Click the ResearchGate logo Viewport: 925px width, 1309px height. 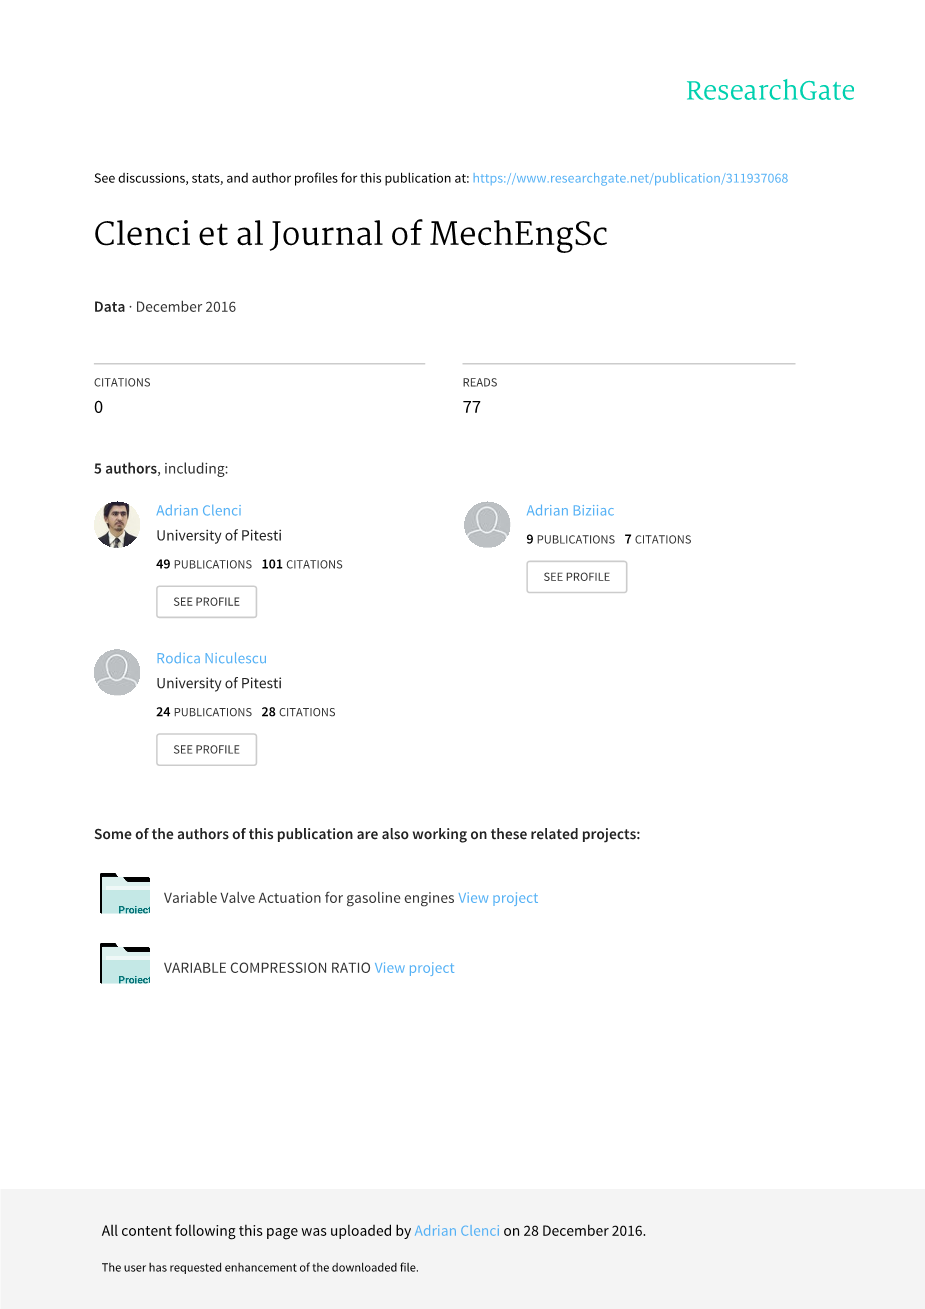(x=770, y=91)
